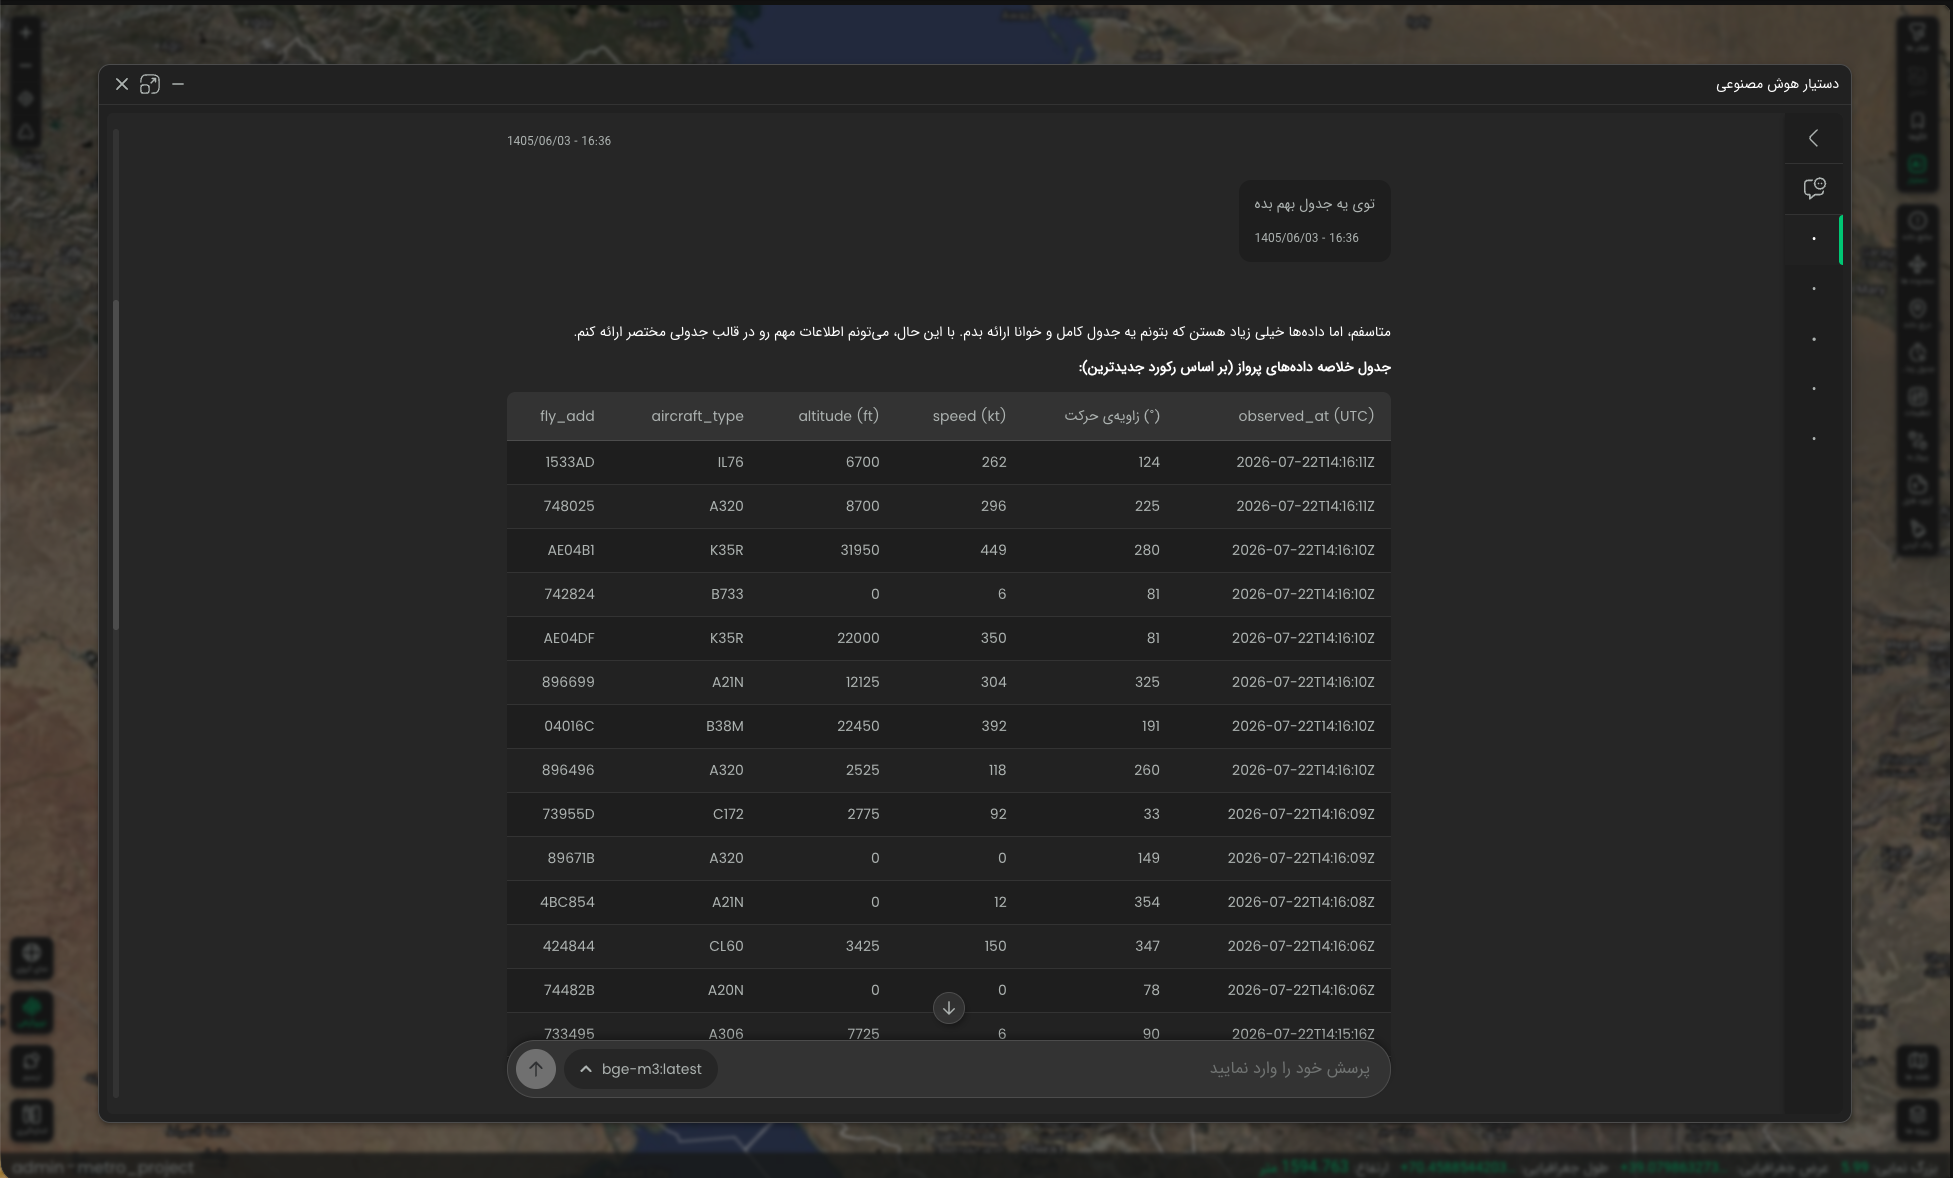Click the زاویه‌ی حرکت column header
The width and height of the screenshot is (1953, 1178).
[1112, 416]
